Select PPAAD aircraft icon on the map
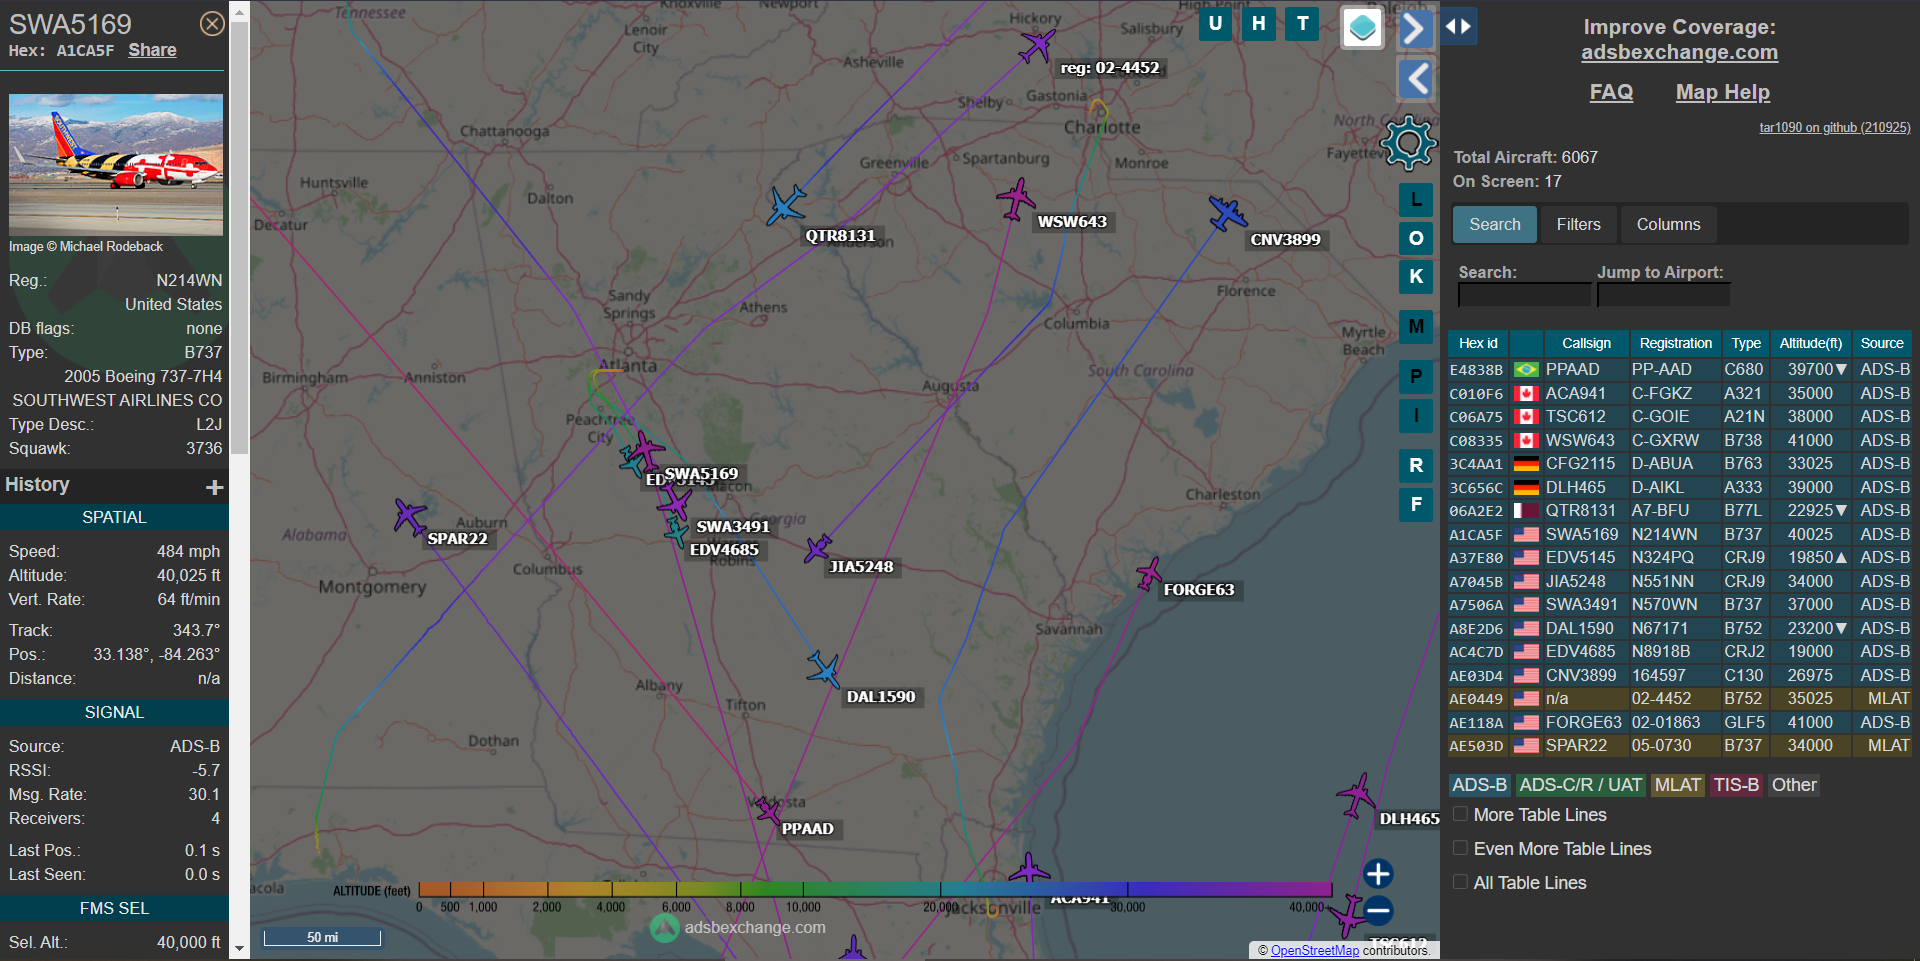 point(768,809)
